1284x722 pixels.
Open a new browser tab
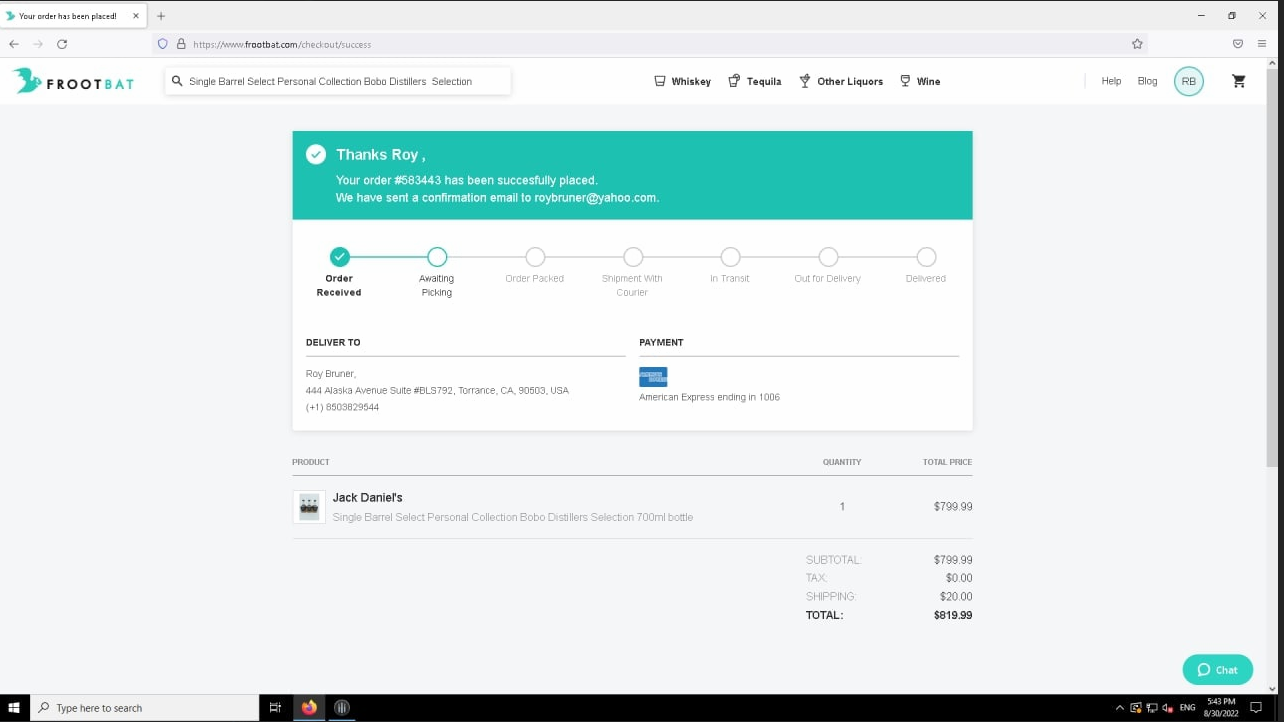click(x=161, y=16)
